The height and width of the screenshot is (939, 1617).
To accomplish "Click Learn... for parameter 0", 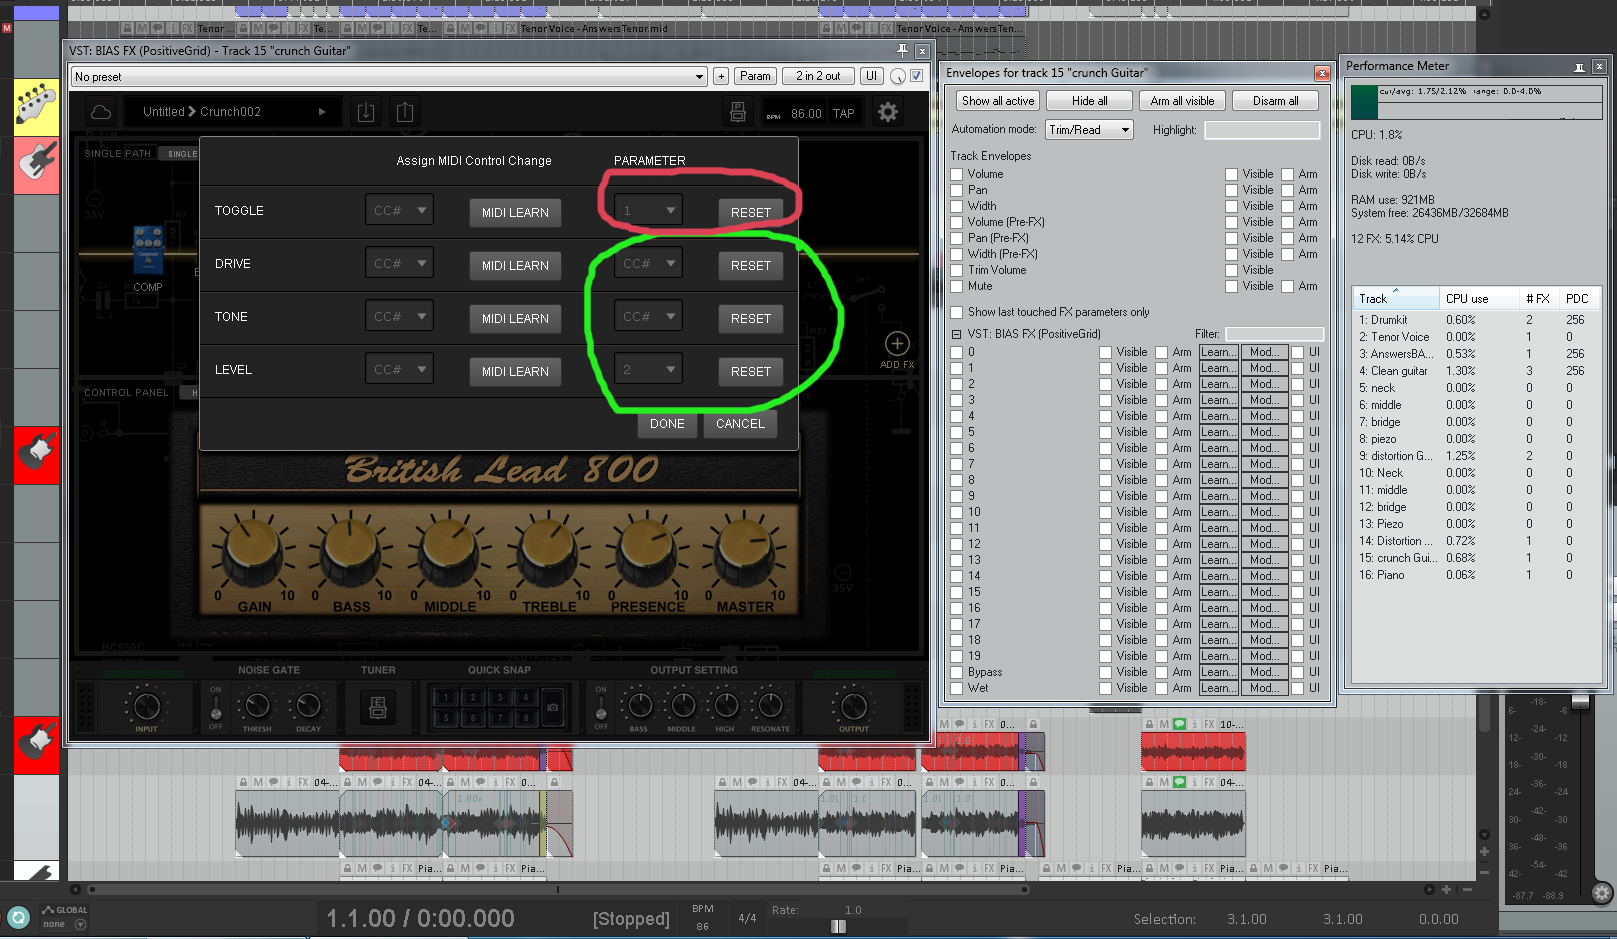I will [x=1218, y=352].
